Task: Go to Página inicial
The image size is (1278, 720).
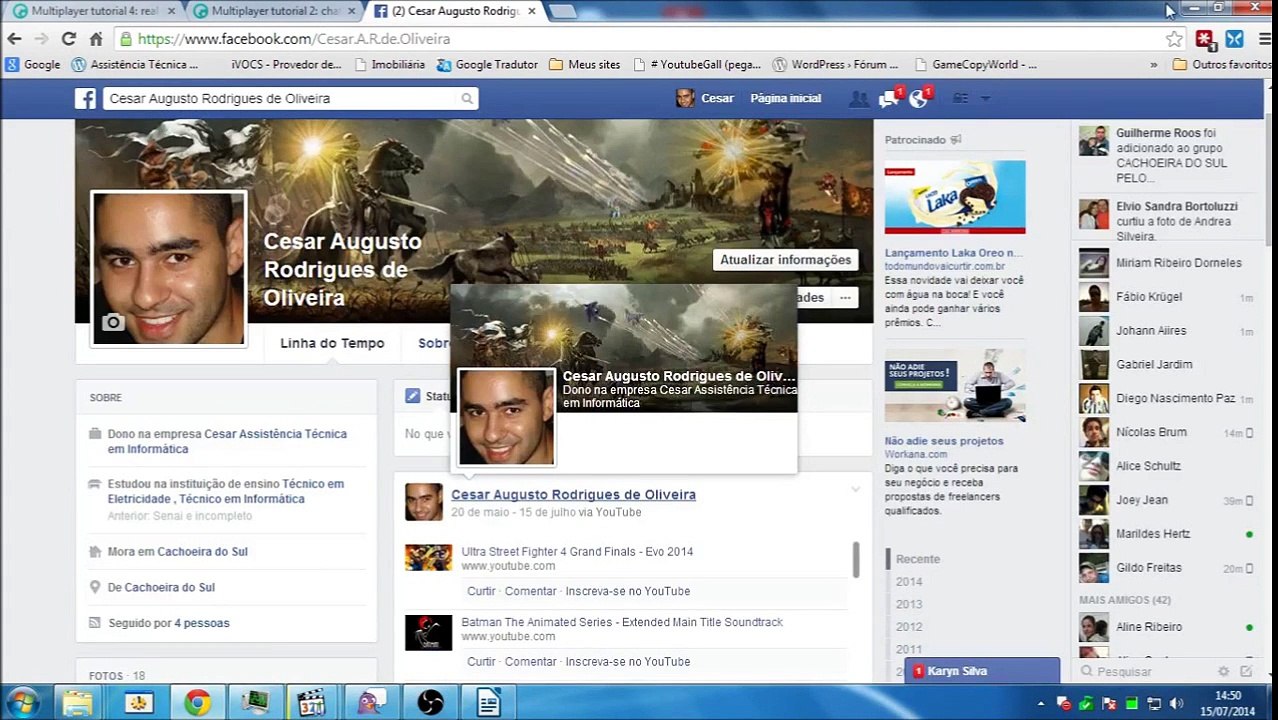Action: tap(785, 98)
